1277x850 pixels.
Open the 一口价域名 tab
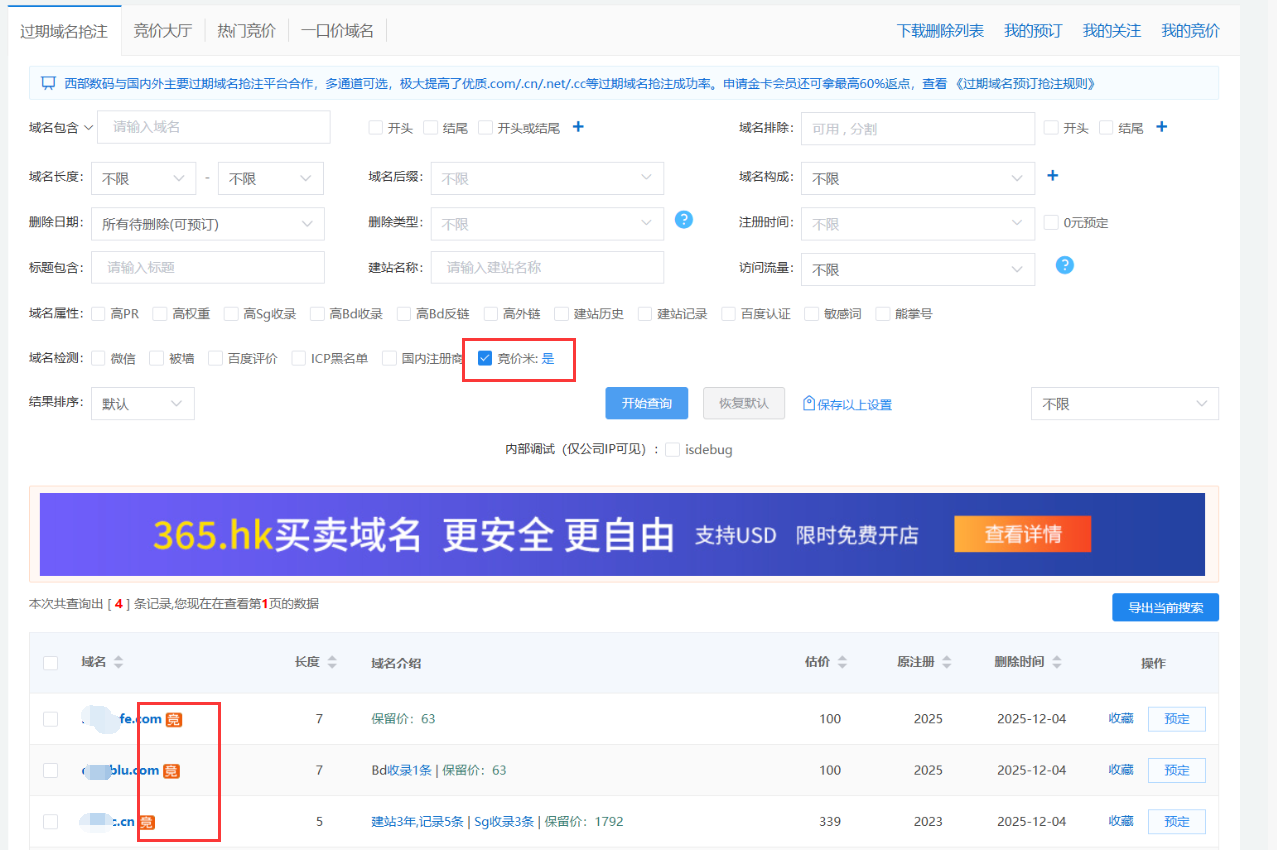pyautogui.click(x=337, y=31)
